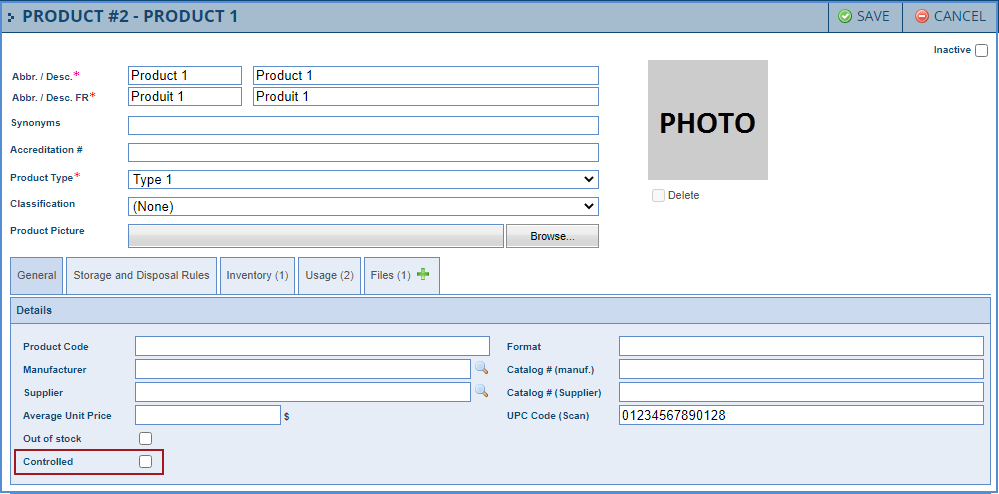
Task: Tick the Controlled checkbox
Action: pyautogui.click(x=146, y=462)
